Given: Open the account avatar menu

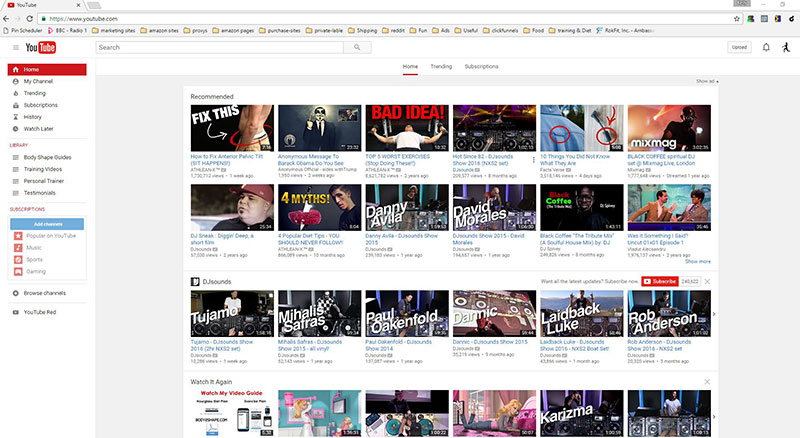Looking at the screenshot, I should (786, 47).
